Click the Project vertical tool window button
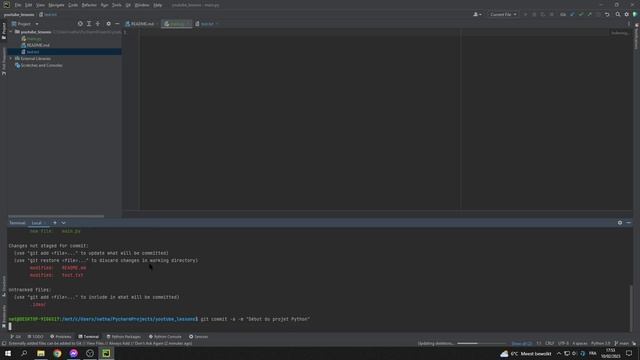Viewport: 640px width, 360px height. (4, 31)
